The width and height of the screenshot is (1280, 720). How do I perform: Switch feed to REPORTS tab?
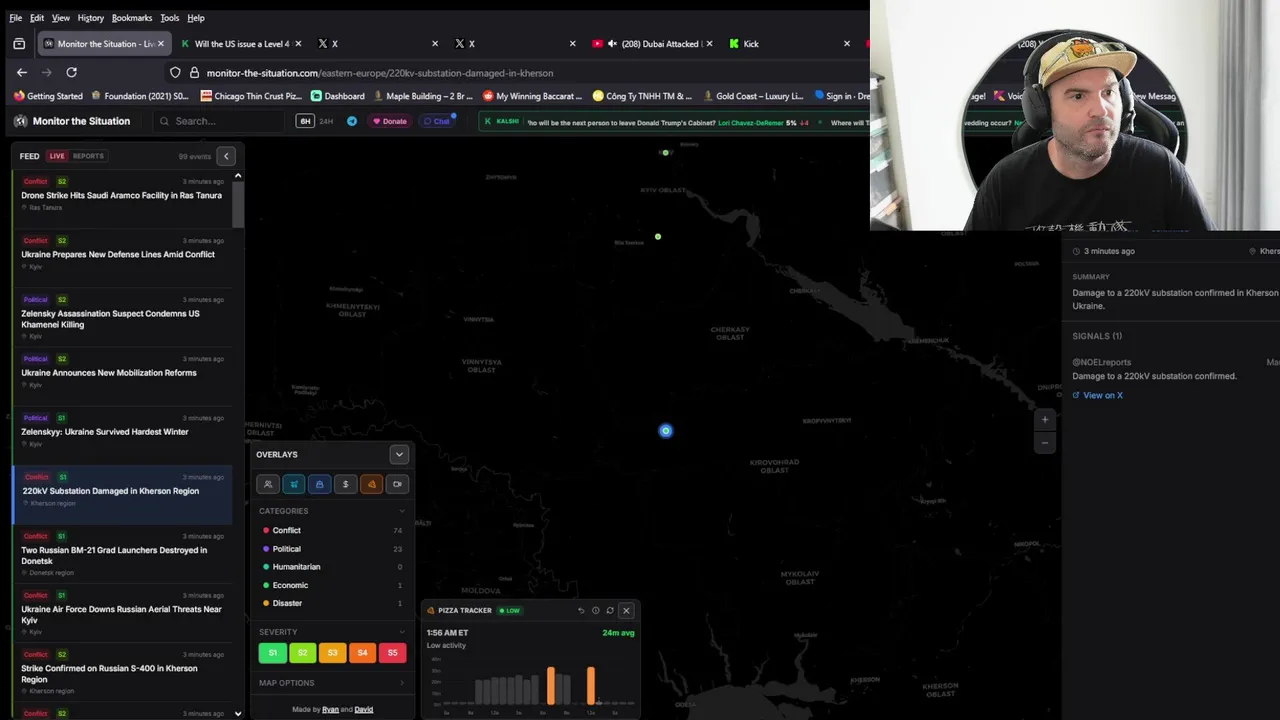(88, 156)
